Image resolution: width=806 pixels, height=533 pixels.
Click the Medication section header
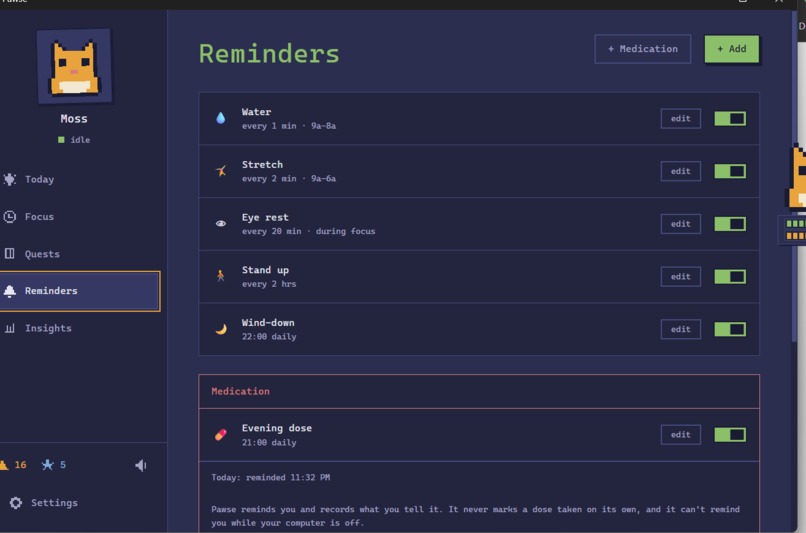[240, 391]
